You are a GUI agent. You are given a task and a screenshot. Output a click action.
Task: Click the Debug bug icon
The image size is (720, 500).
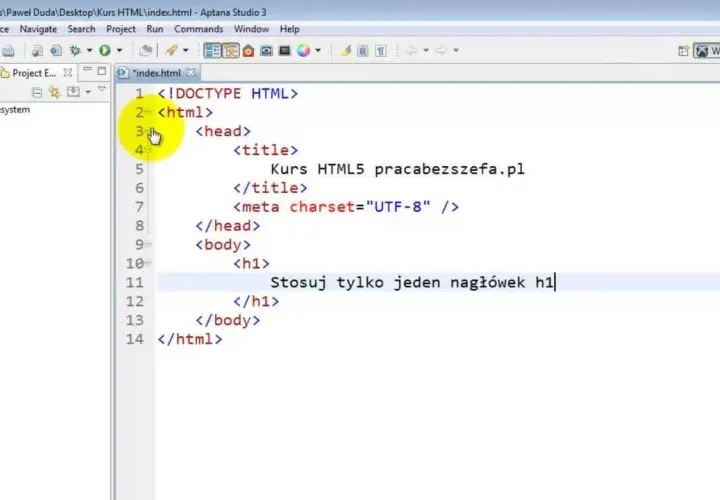(x=75, y=51)
